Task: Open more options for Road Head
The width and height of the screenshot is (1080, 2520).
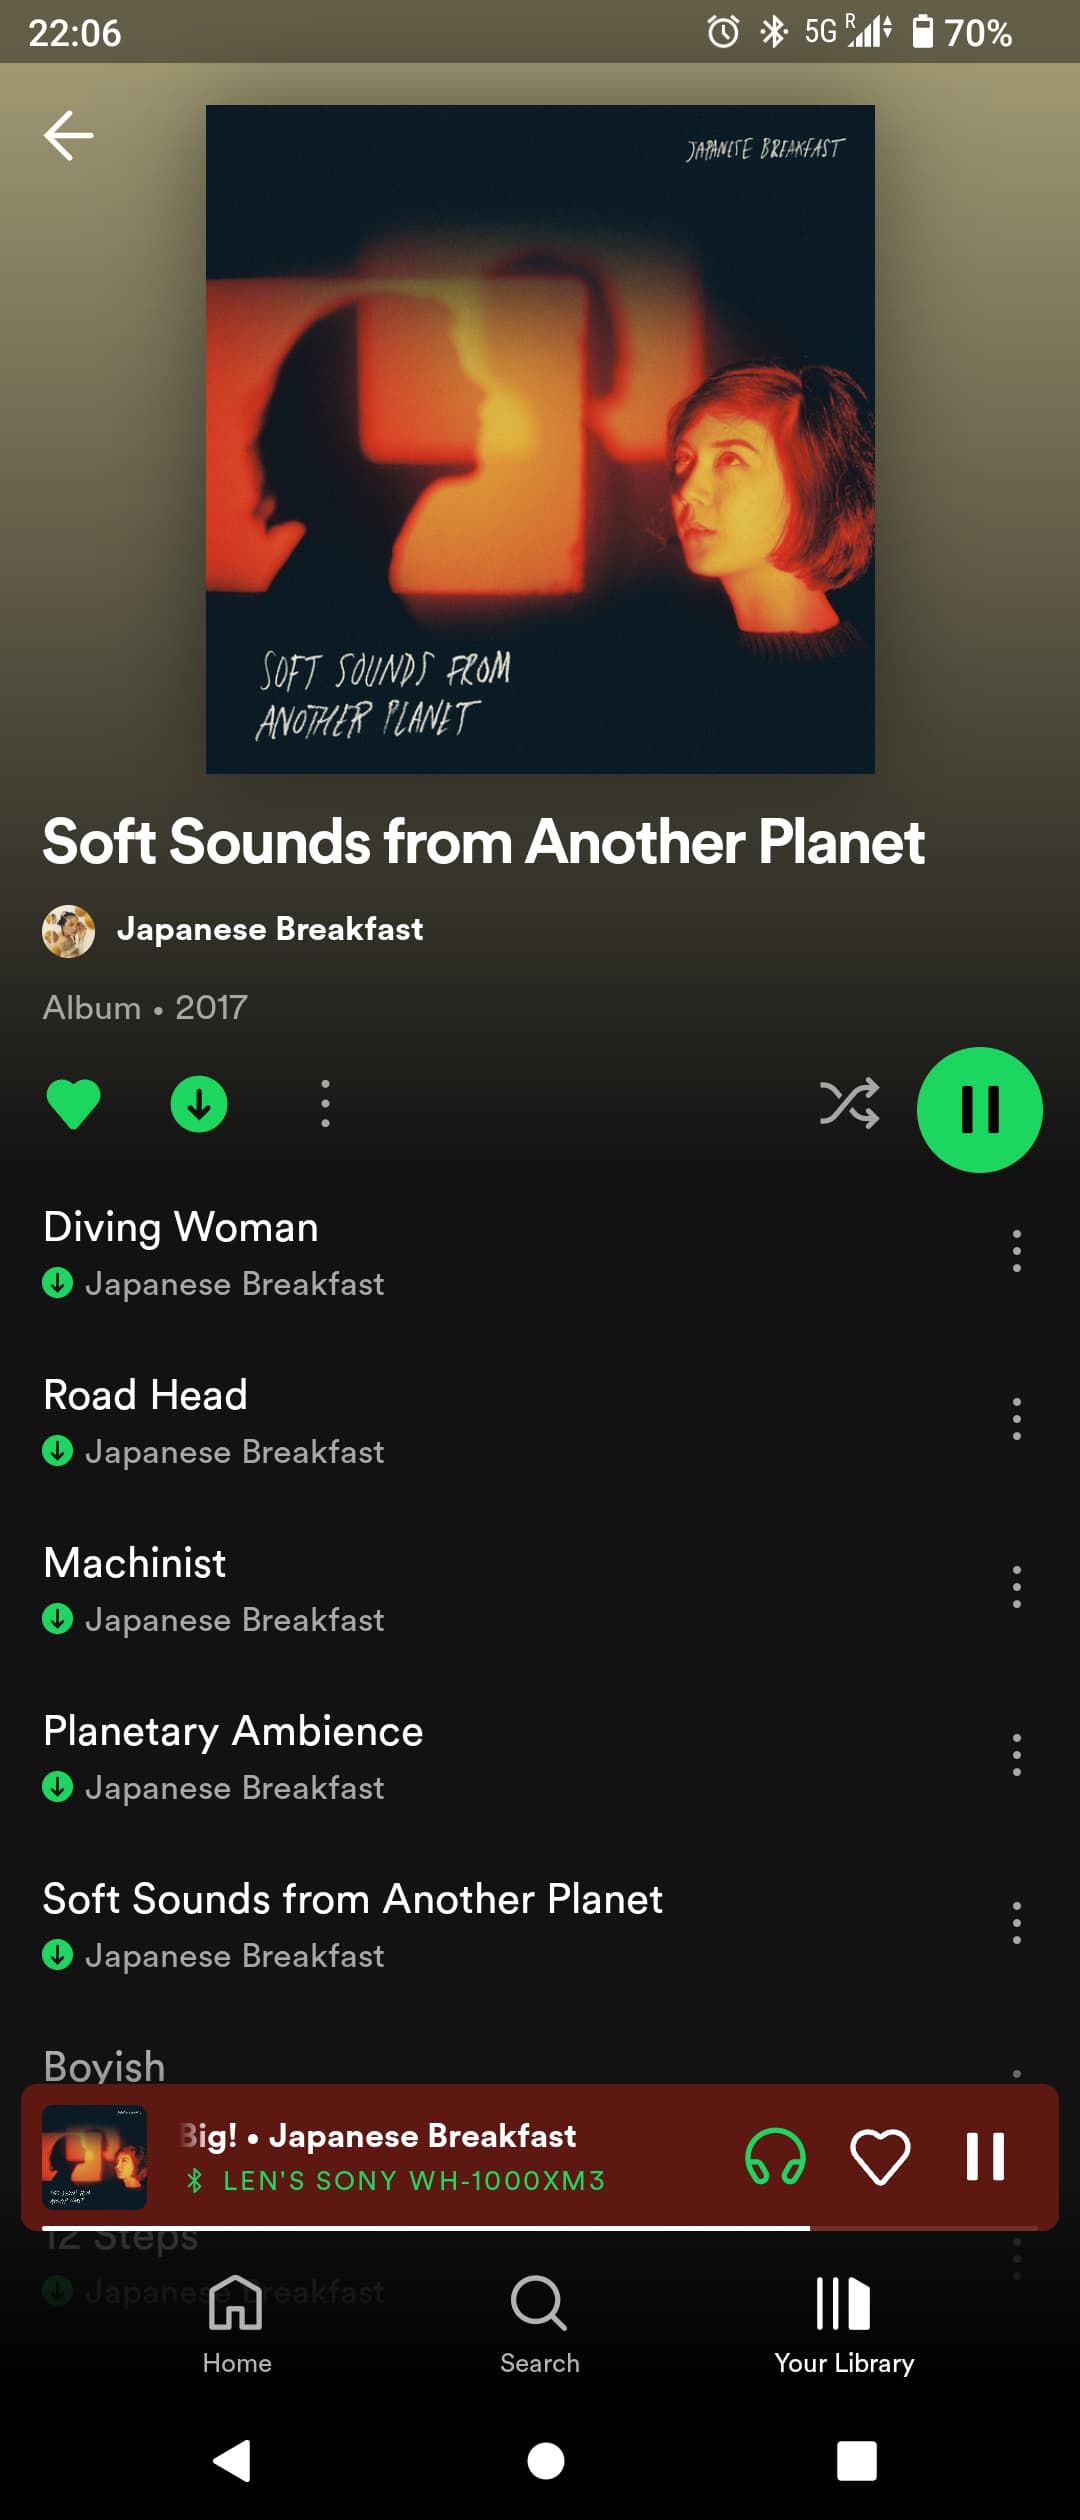Action: pyautogui.click(x=1017, y=1419)
